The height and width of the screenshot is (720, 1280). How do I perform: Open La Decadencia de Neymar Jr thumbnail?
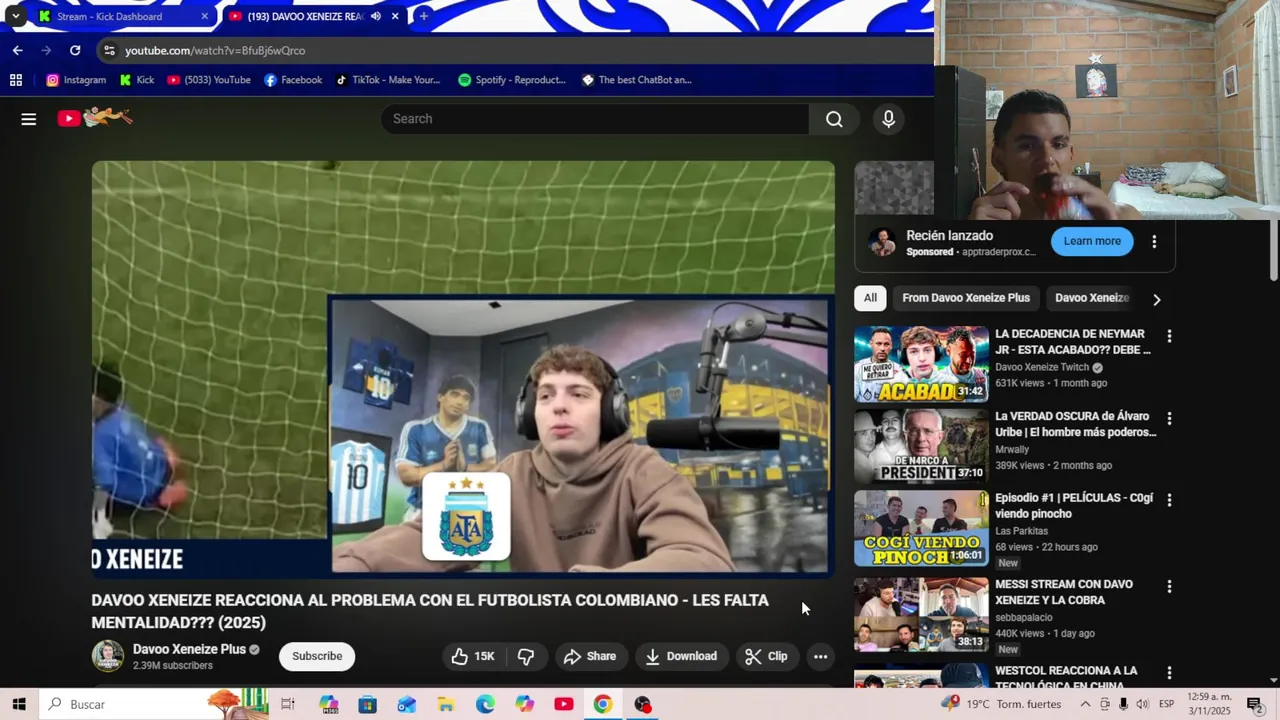[921, 364]
